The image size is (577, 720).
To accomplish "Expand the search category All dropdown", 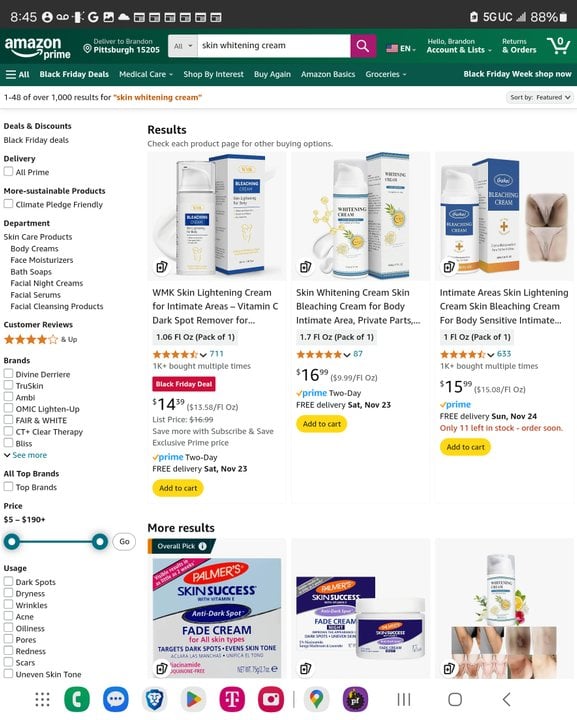I will [183, 46].
